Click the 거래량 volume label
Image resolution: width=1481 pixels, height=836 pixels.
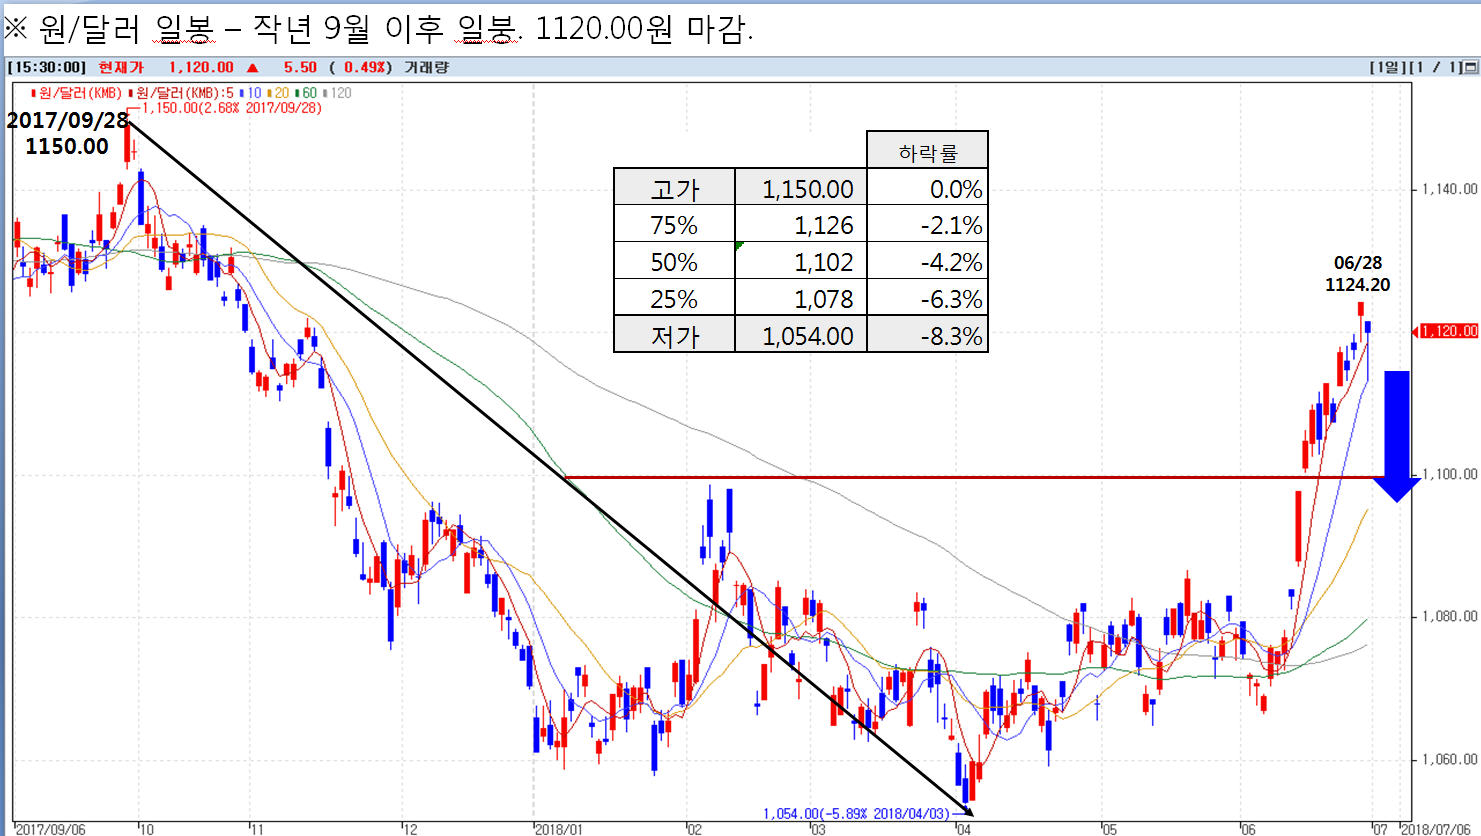pos(426,67)
